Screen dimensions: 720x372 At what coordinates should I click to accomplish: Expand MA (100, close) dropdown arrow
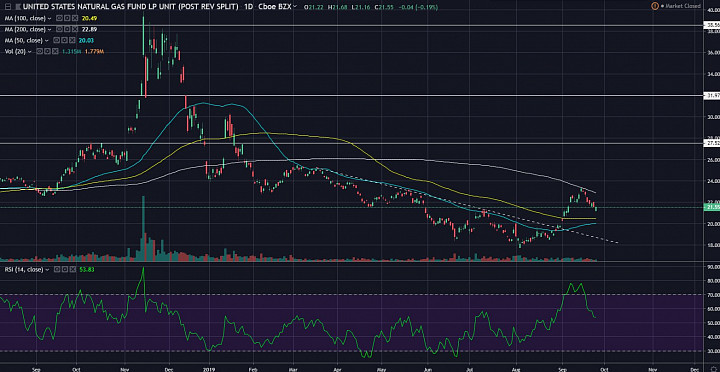click(x=50, y=18)
